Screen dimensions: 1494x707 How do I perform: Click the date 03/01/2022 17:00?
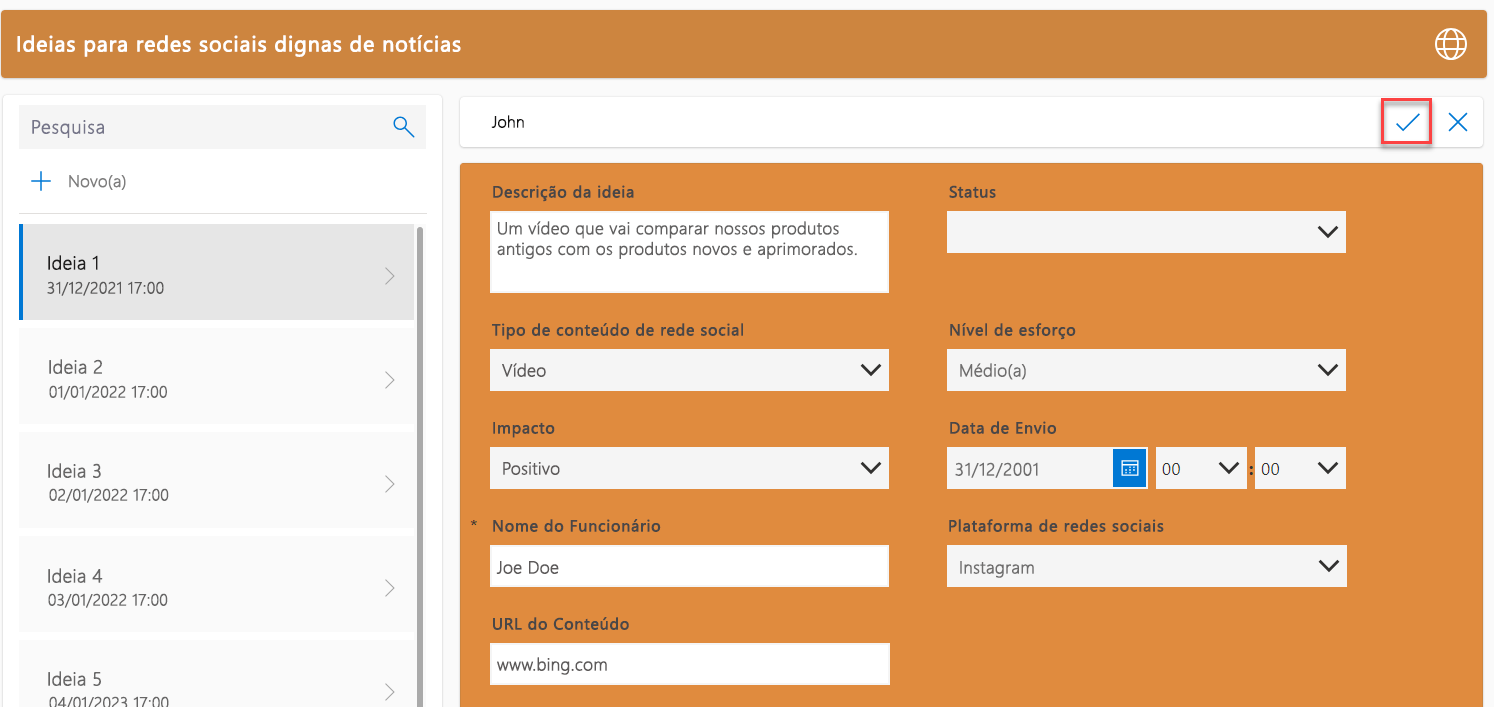click(108, 600)
